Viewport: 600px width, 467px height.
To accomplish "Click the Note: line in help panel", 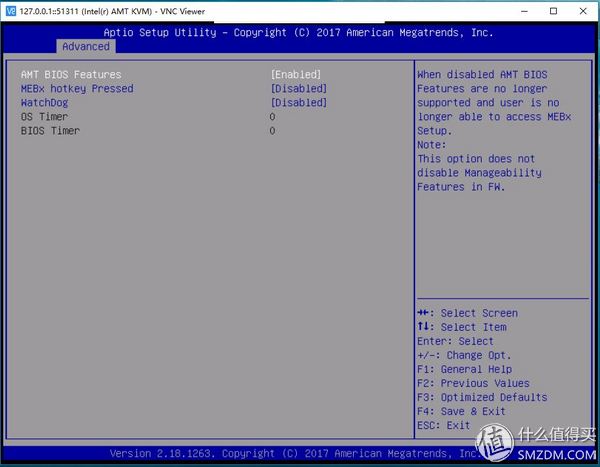I will 432,145.
